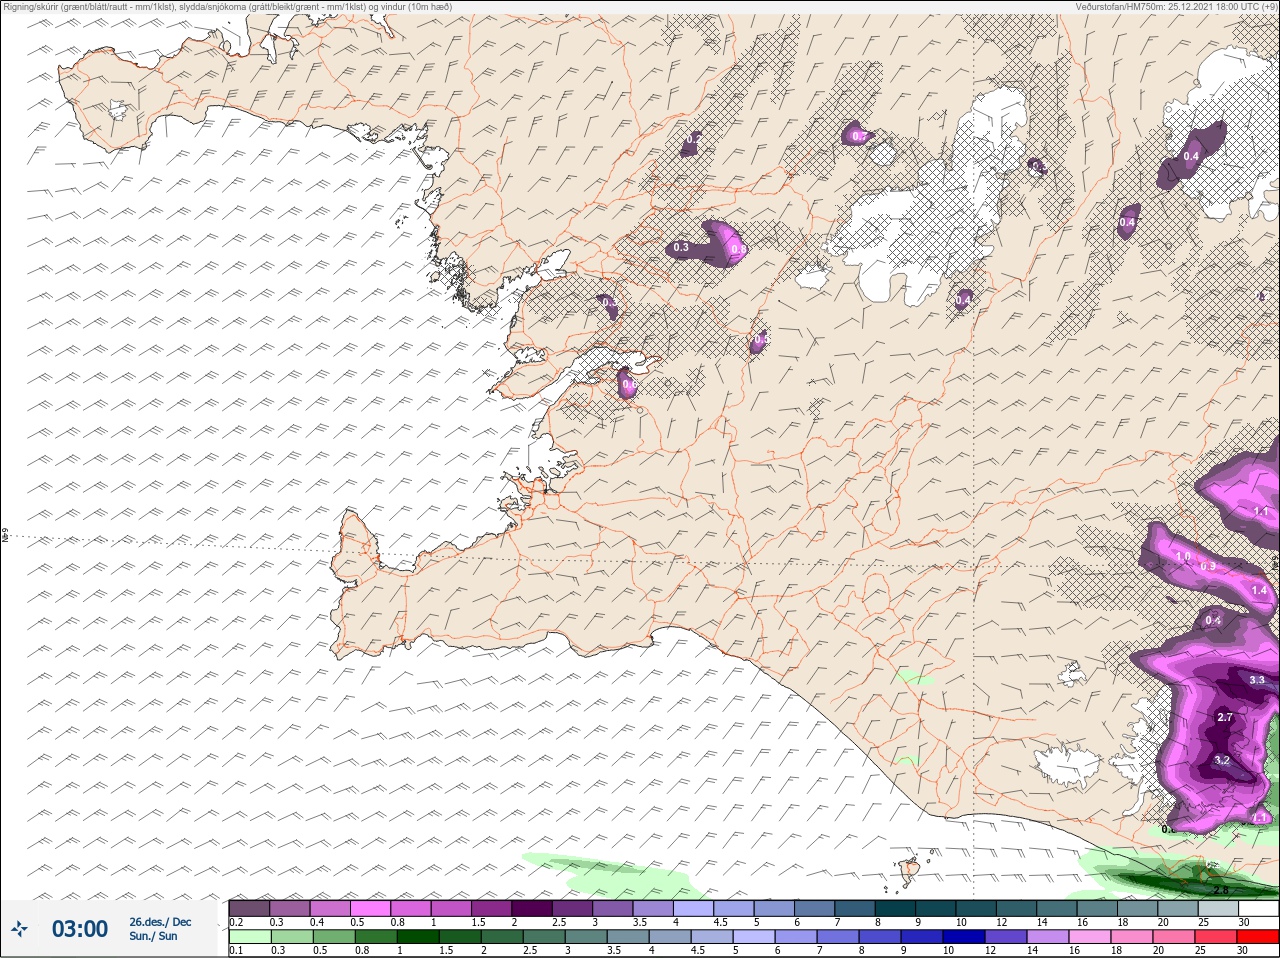Click the 0.3 value on the central purple patch
1280x958 pixels.
pos(681,247)
